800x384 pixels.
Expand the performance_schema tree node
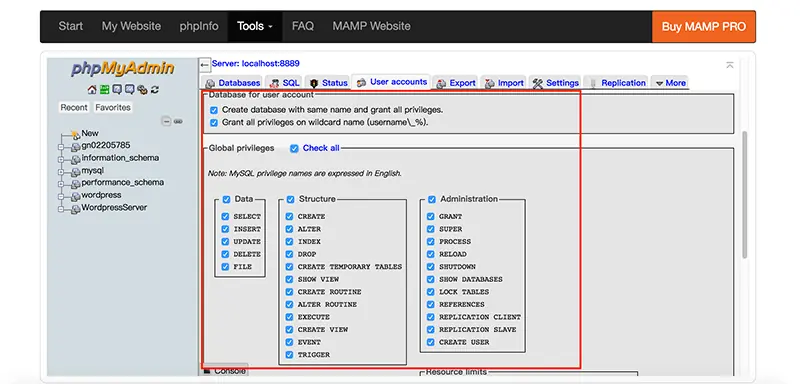tap(61, 185)
